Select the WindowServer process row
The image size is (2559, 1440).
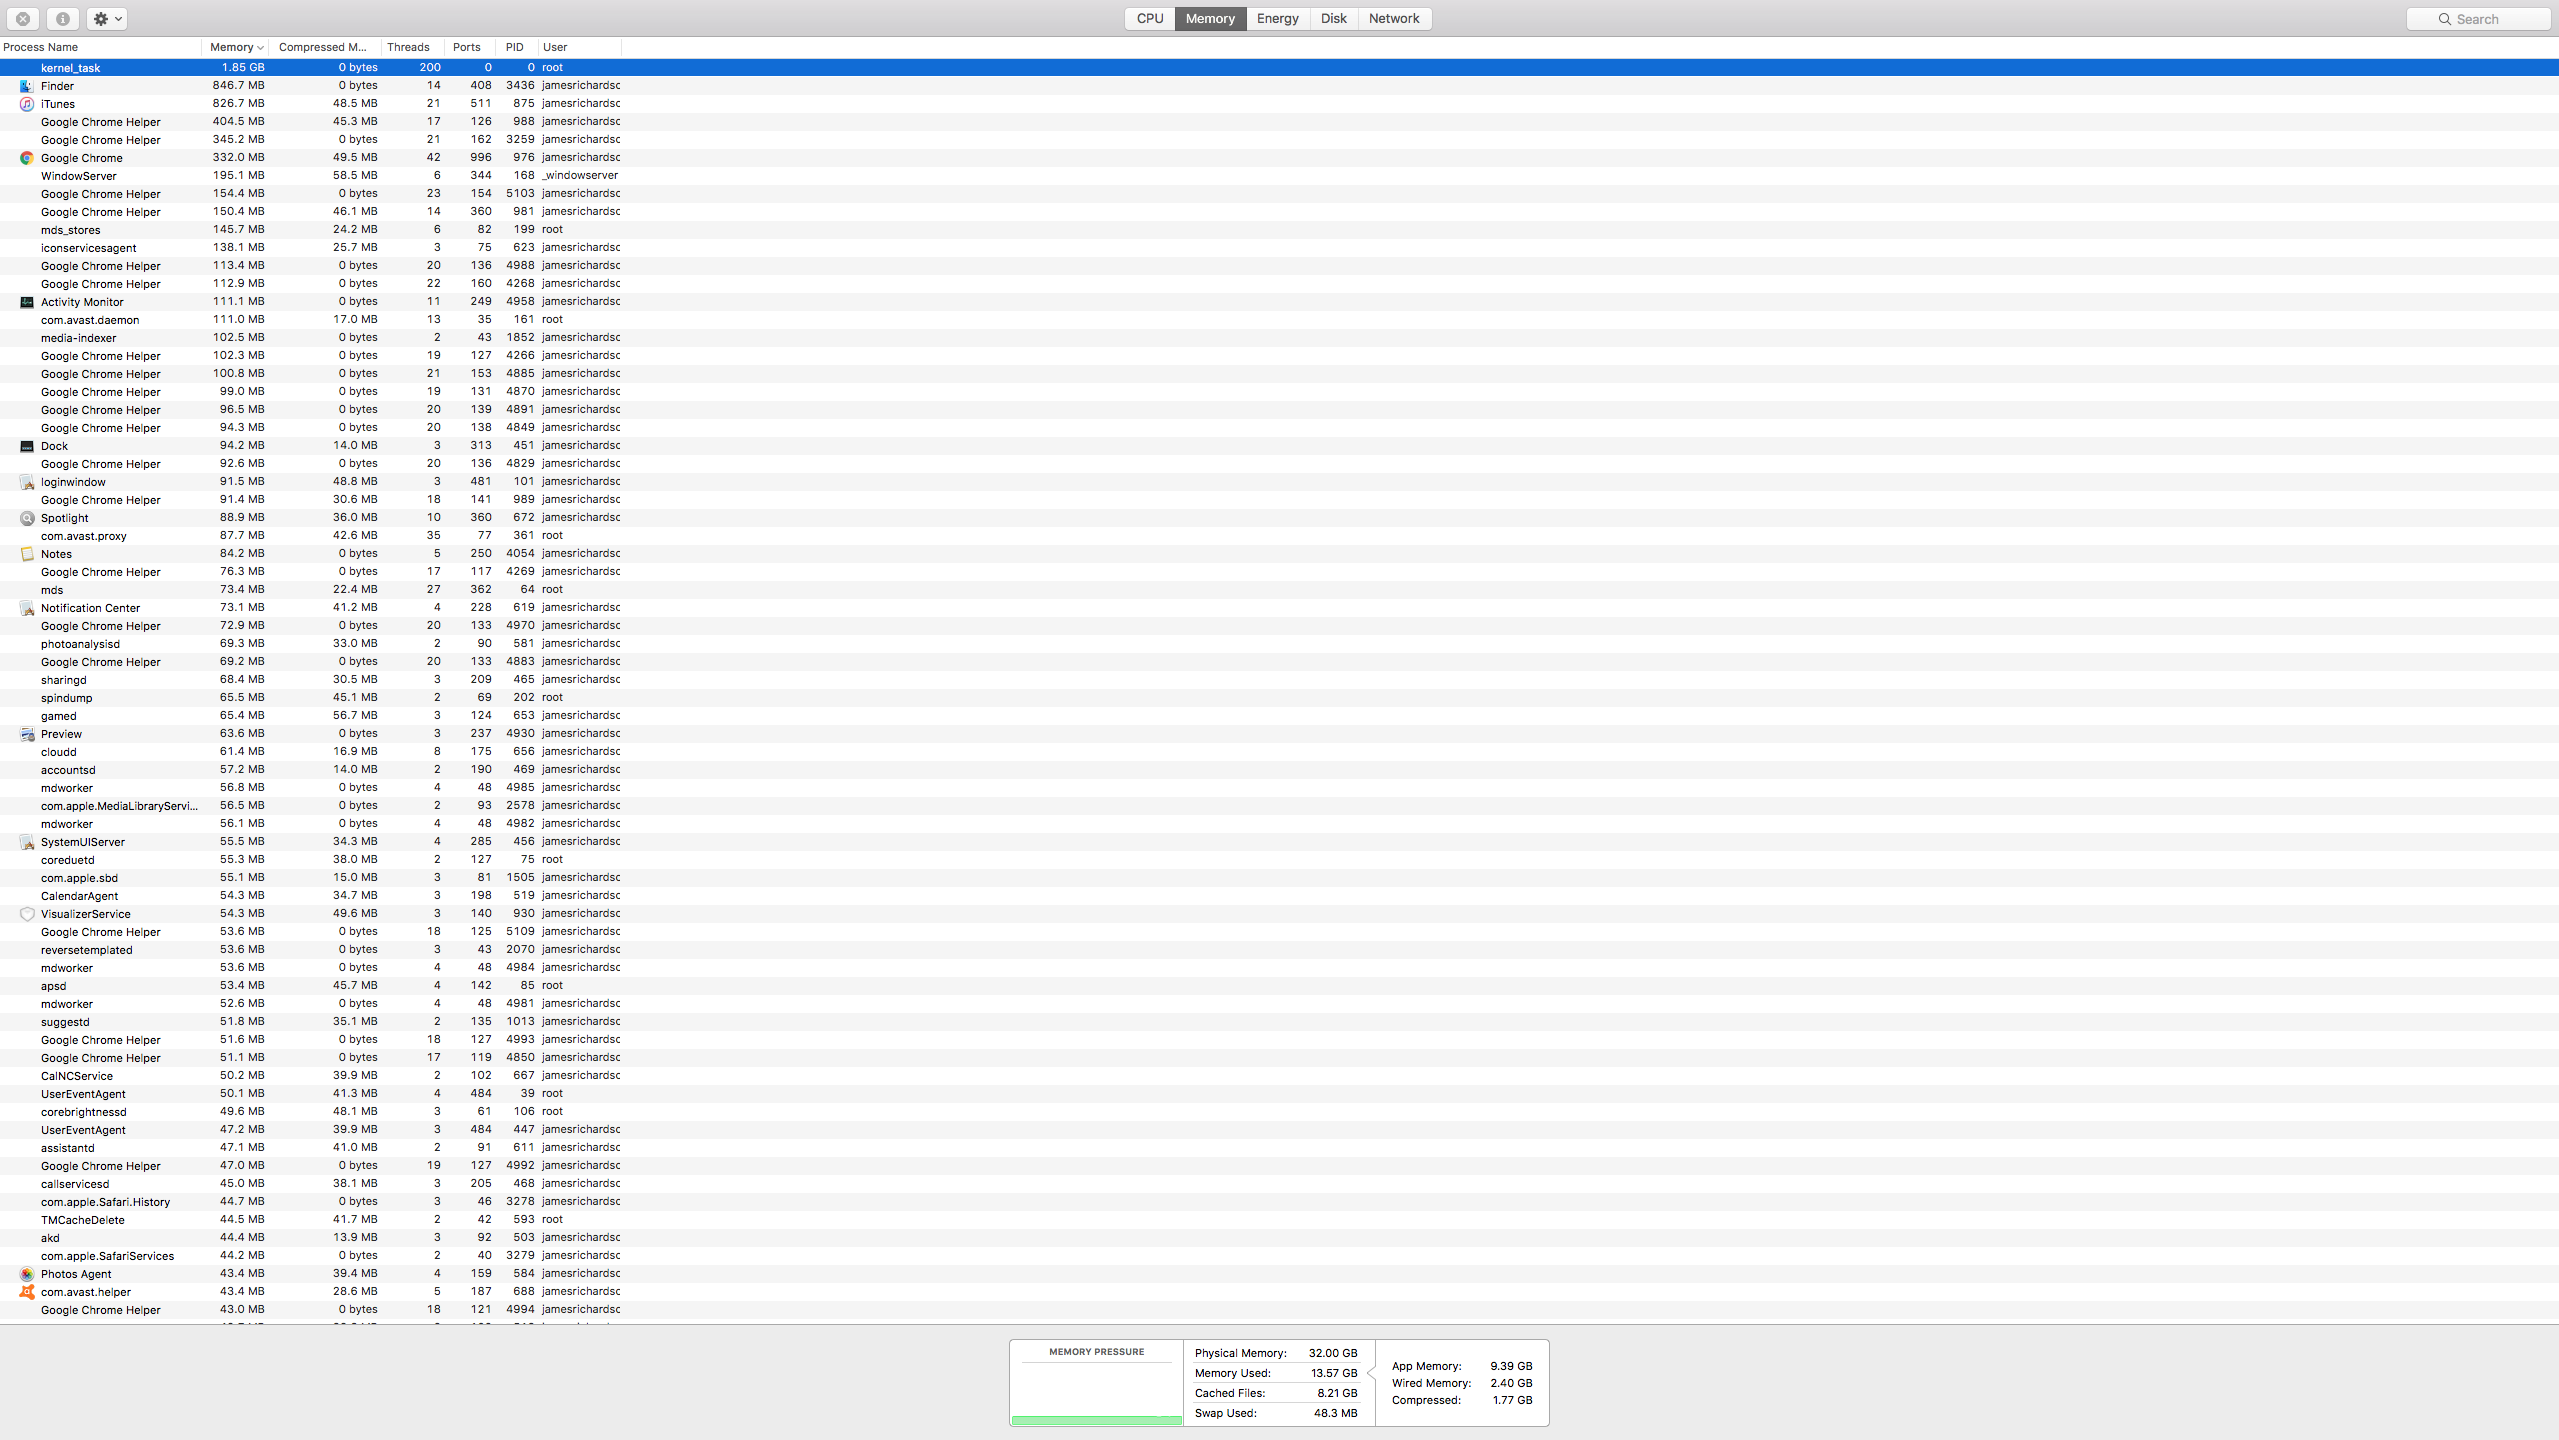coord(79,176)
